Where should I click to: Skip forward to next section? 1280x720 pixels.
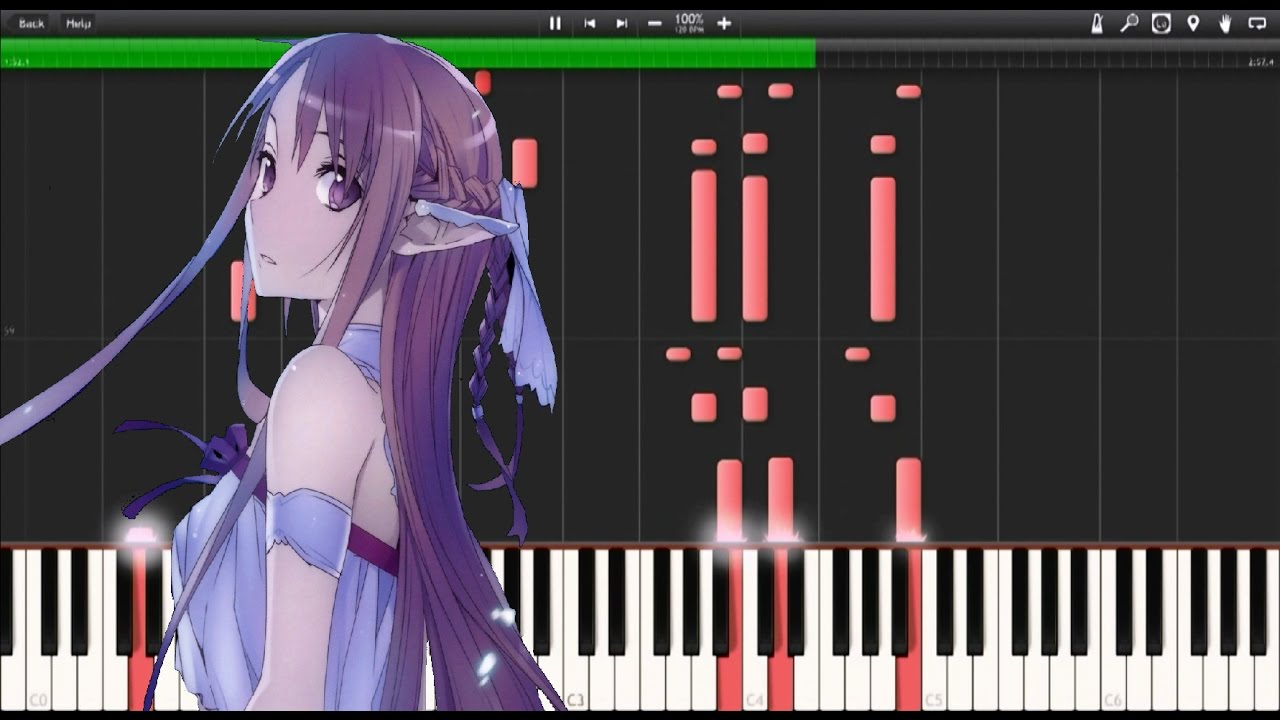pos(621,23)
